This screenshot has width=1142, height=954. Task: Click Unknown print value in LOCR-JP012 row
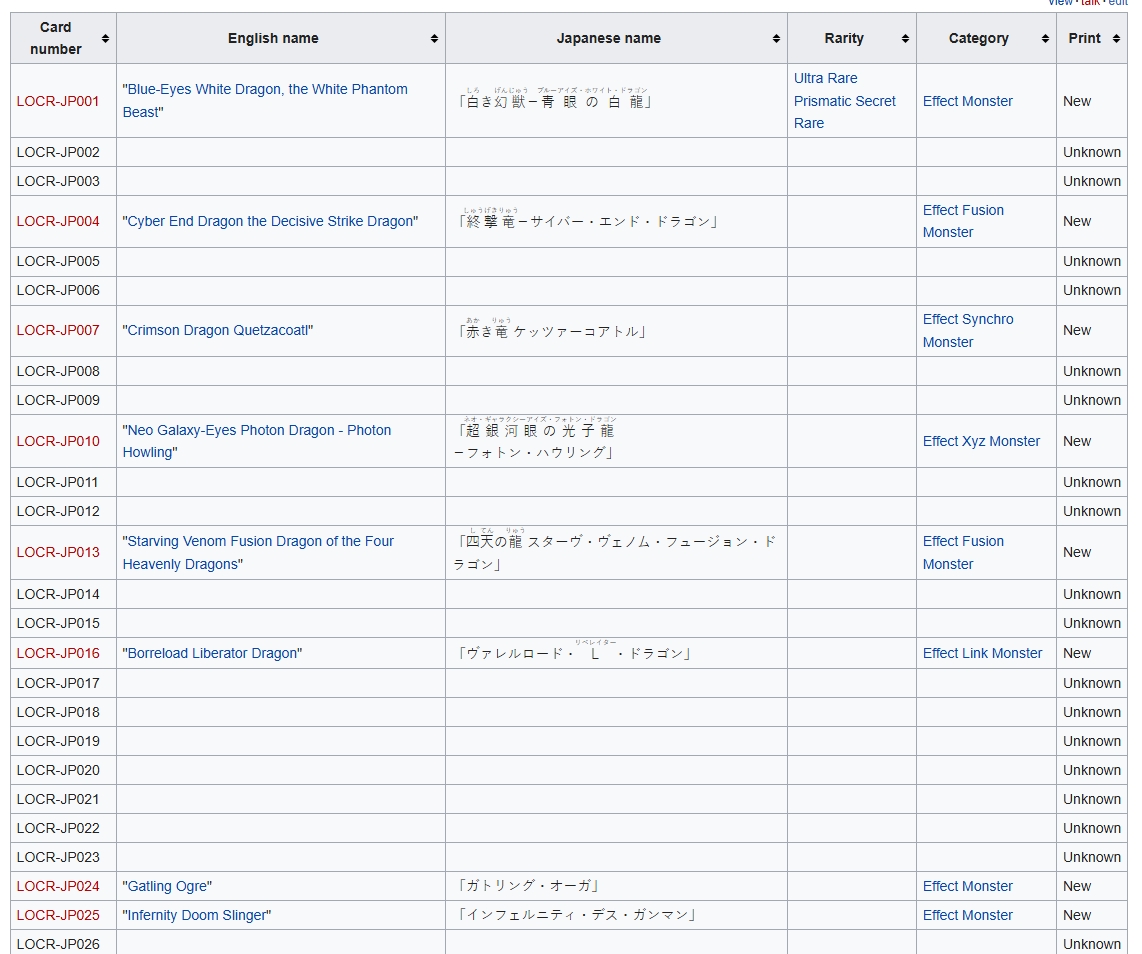[1092, 511]
